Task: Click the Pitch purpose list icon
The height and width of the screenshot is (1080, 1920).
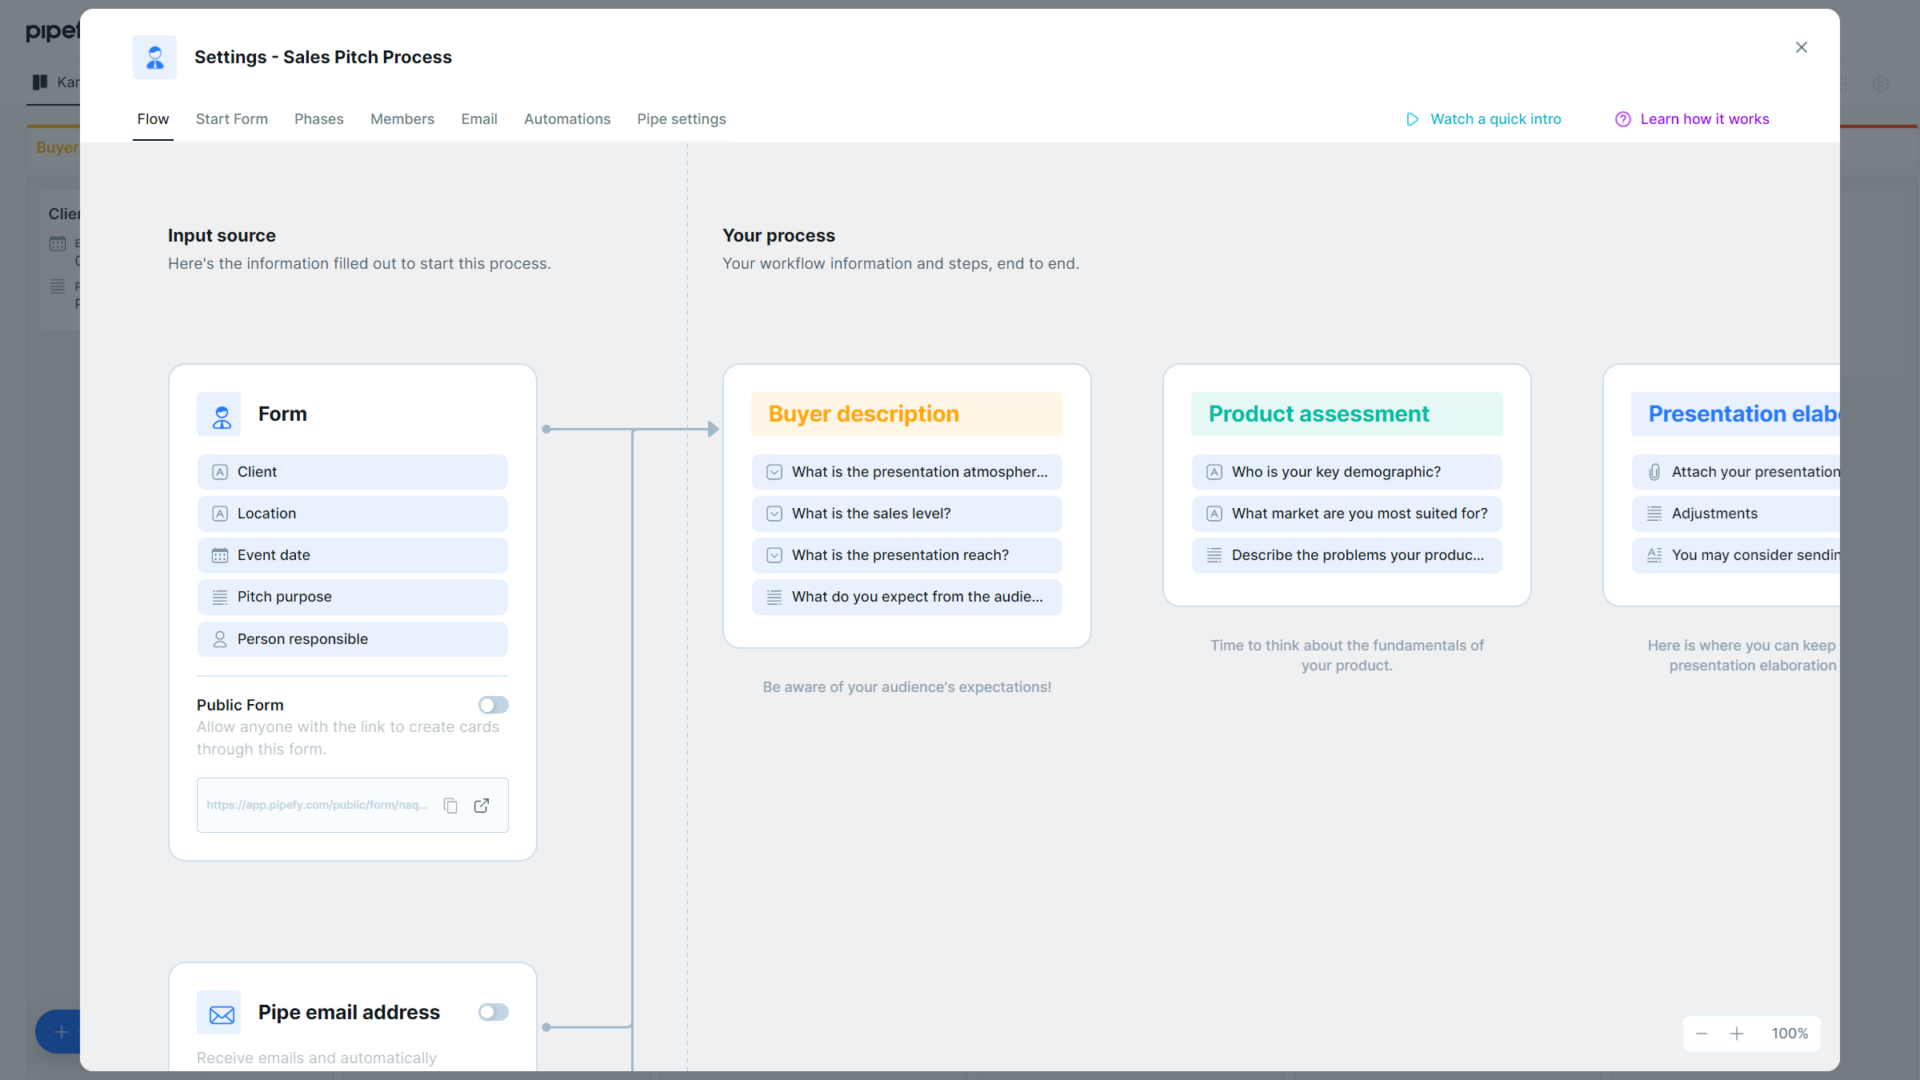Action: pyautogui.click(x=219, y=597)
